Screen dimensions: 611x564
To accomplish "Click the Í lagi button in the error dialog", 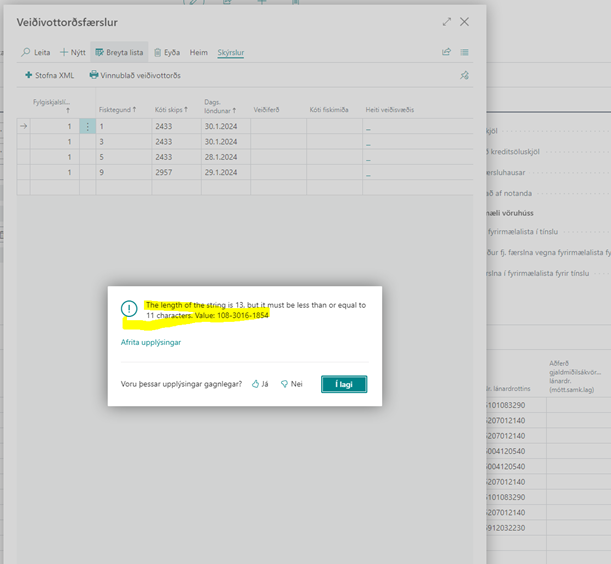I will pos(344,384).
